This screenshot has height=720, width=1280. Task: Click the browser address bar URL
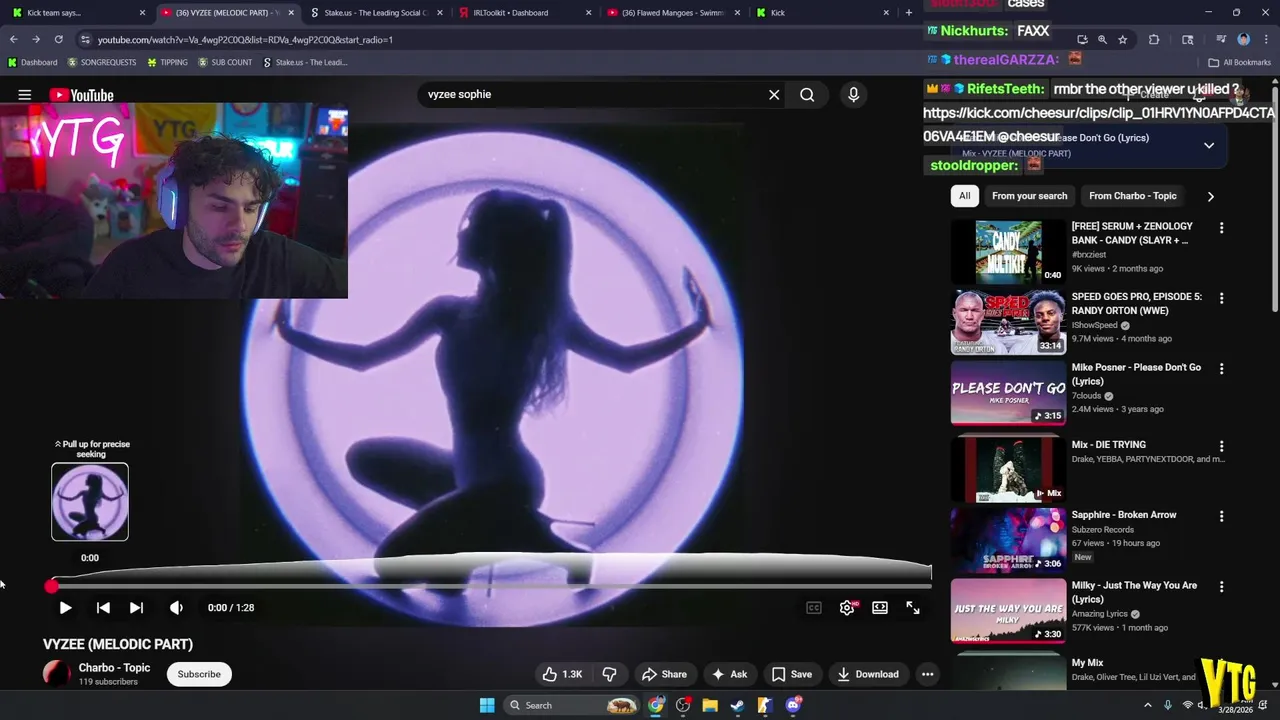click(245, 40)
